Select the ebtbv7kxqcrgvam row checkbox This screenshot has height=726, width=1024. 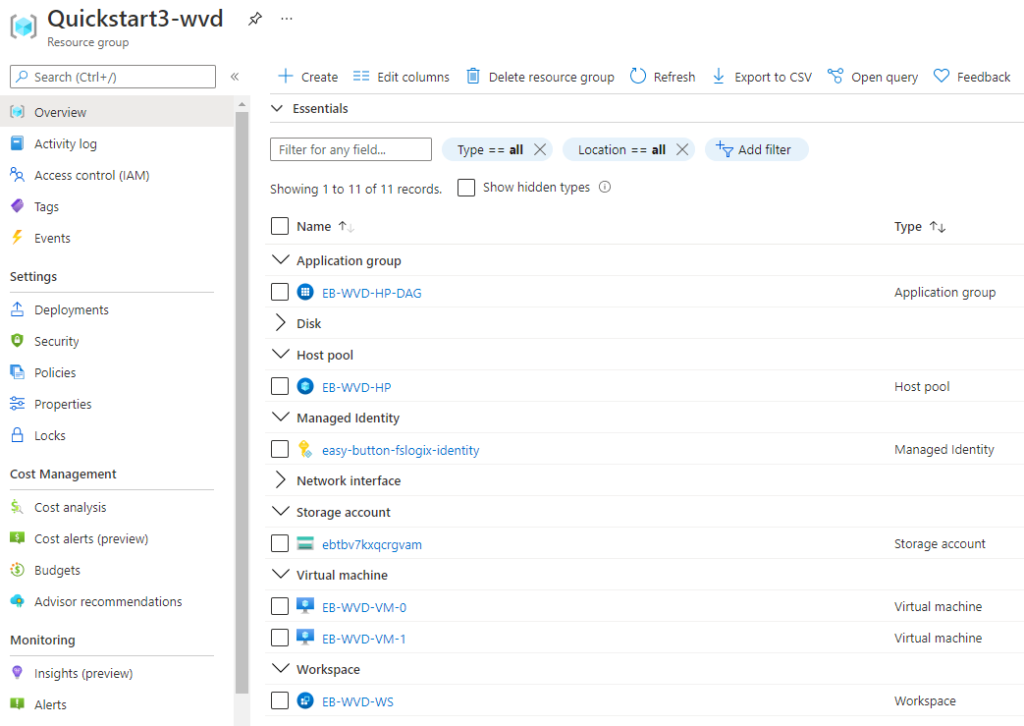point(280,543)
